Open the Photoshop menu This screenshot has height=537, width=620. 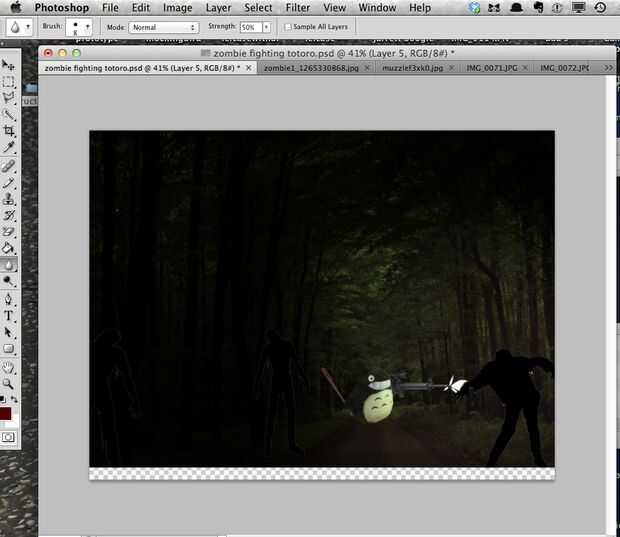(62, 8)
